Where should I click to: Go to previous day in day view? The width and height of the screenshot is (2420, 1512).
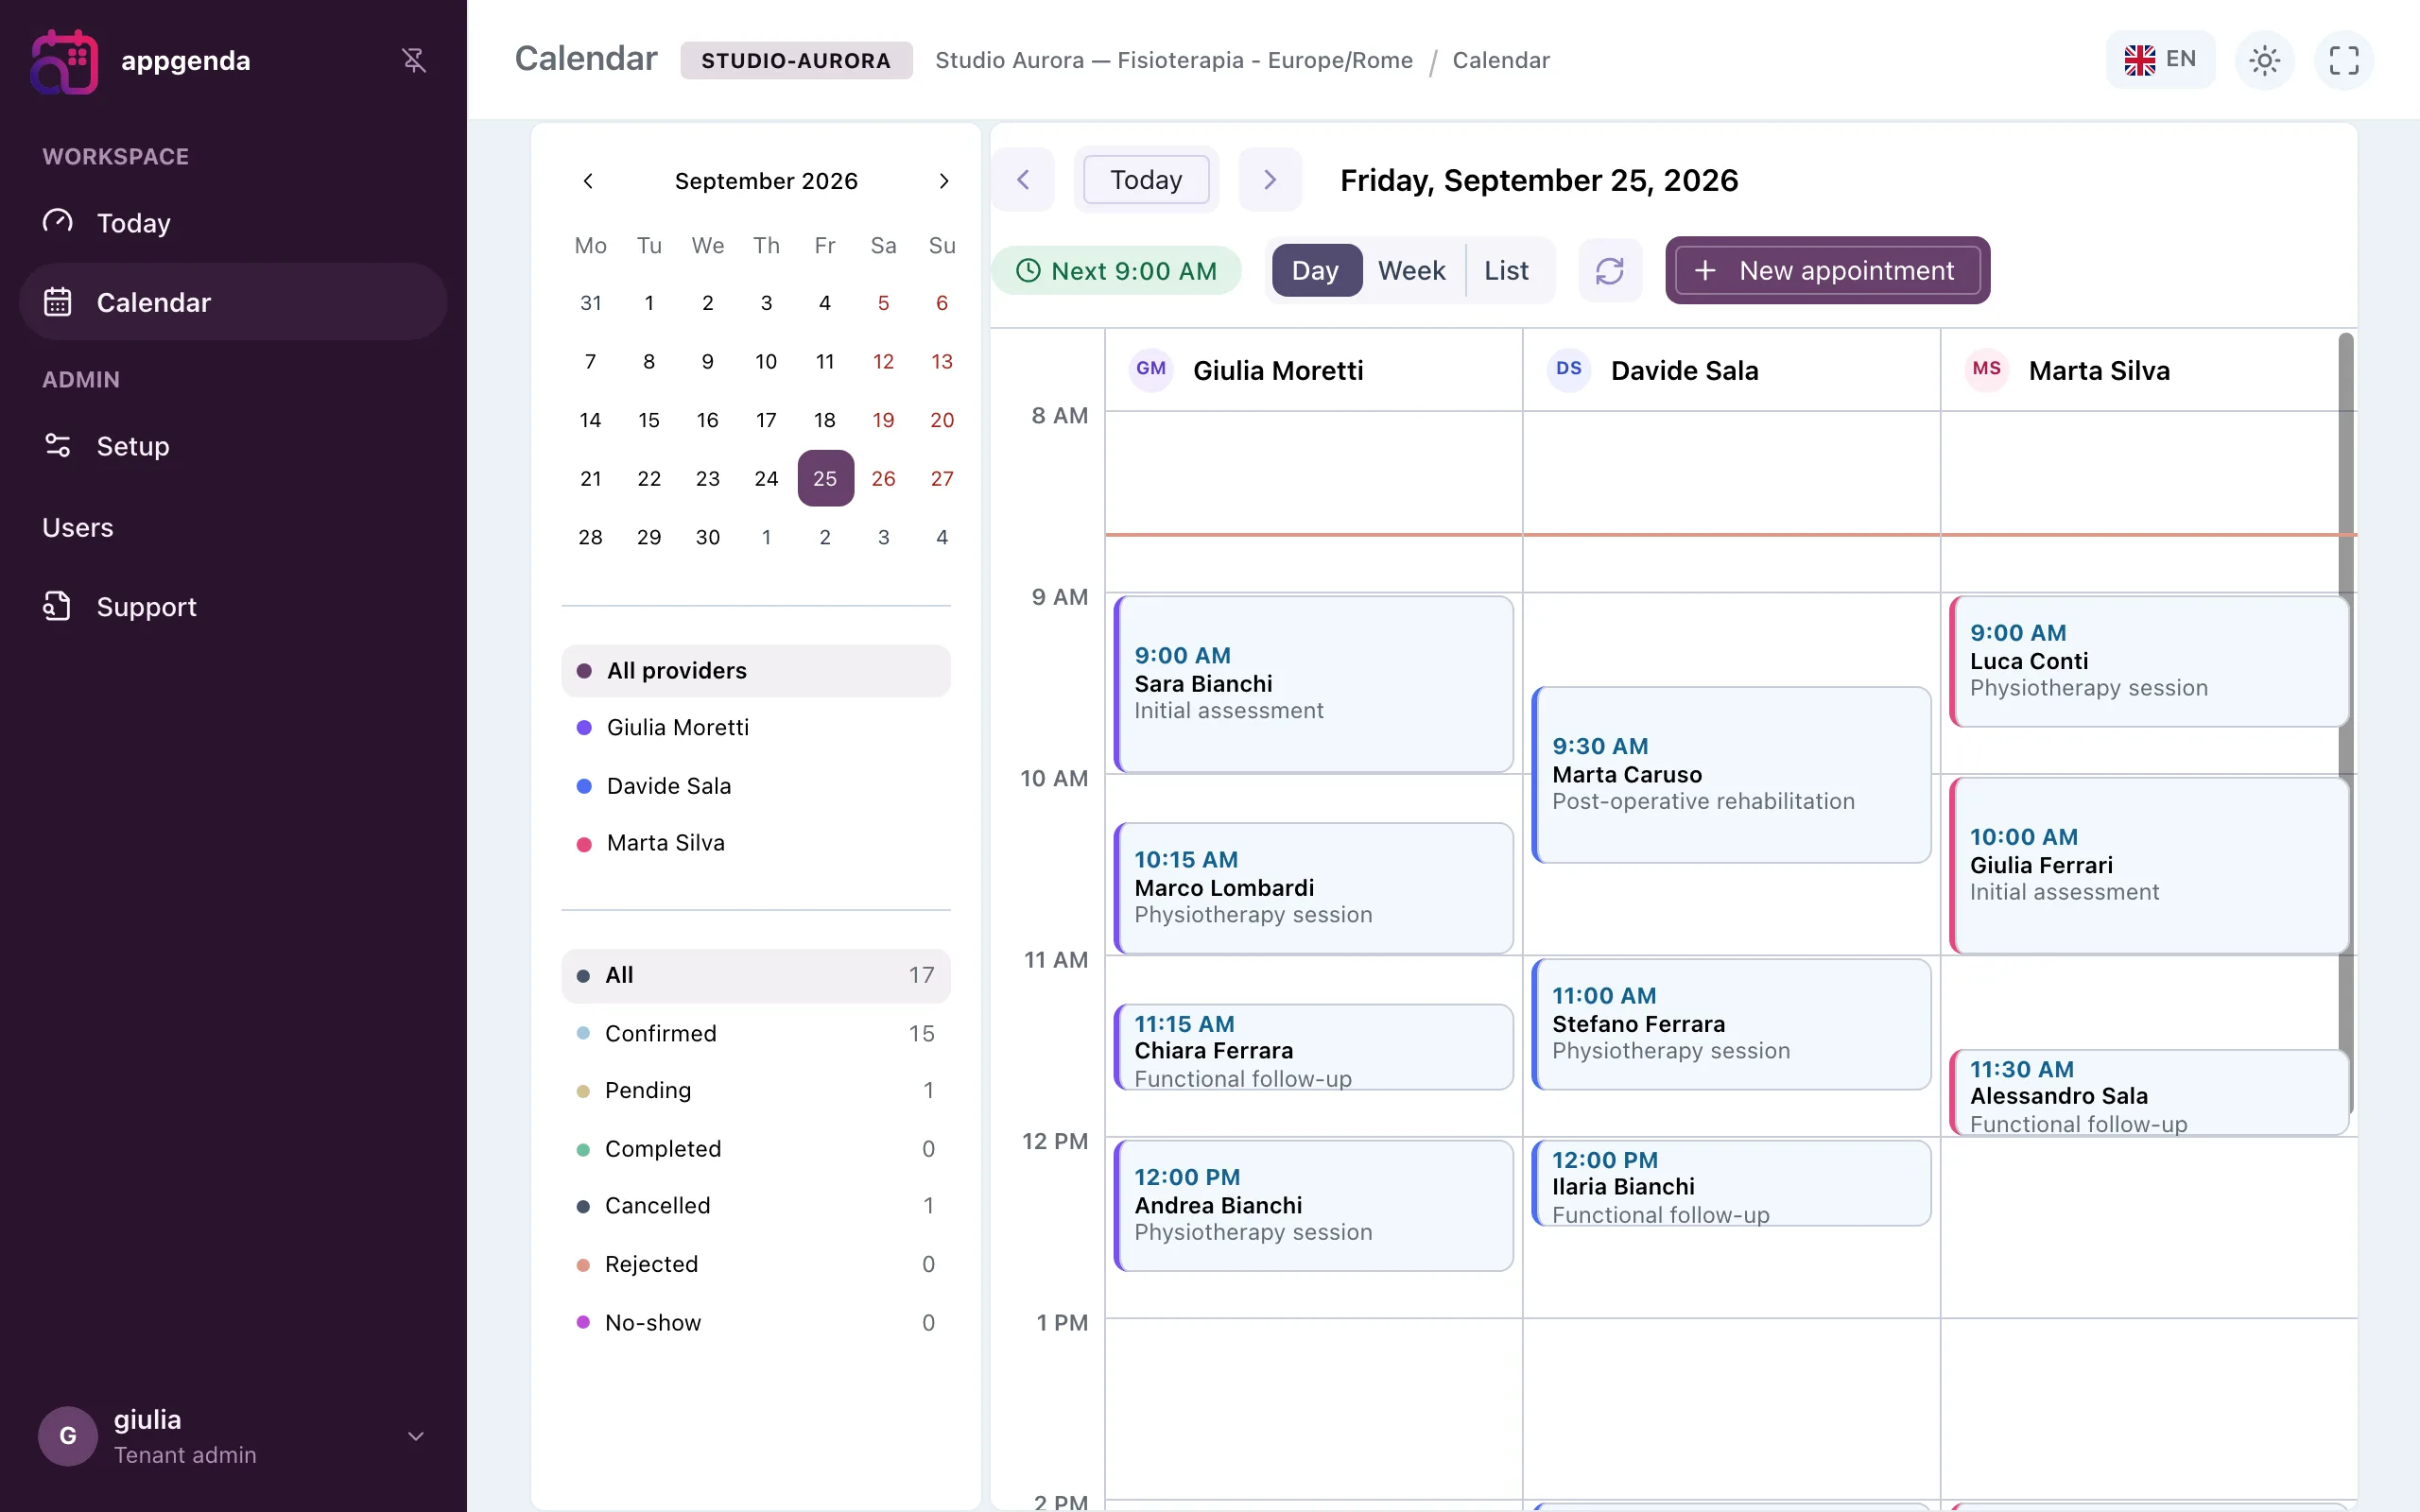(x=1023, y=180)
